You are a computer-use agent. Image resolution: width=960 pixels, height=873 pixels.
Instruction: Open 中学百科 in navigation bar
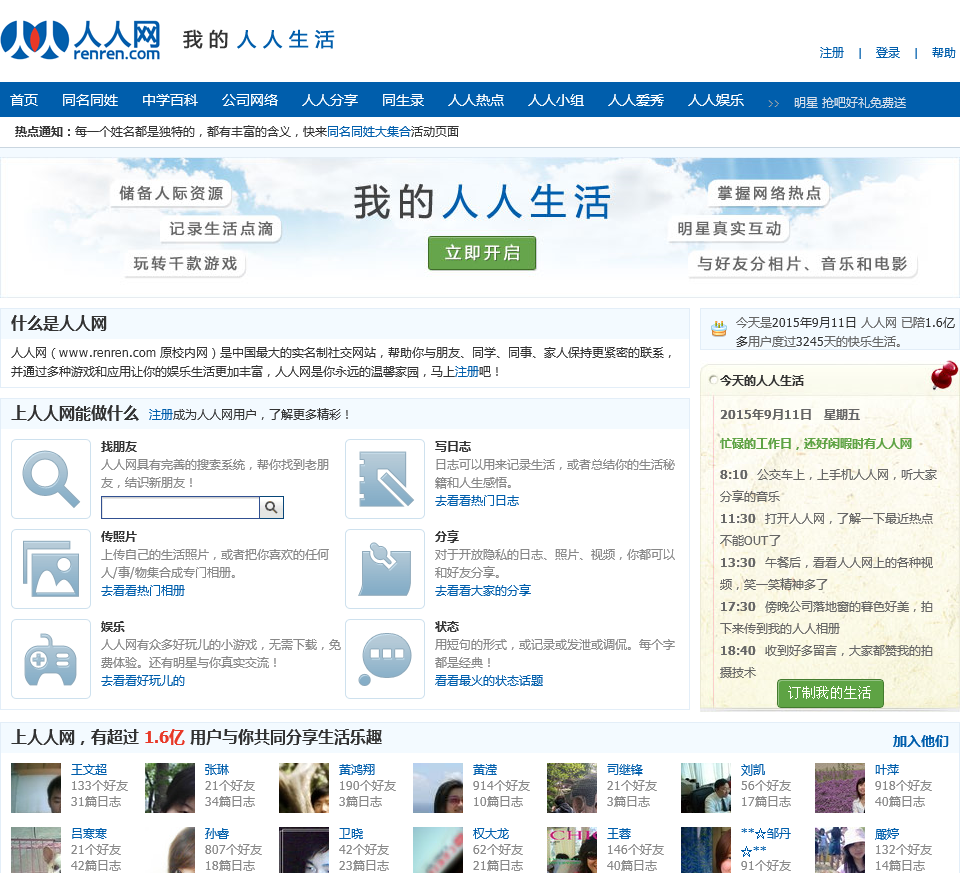point(170,100)
